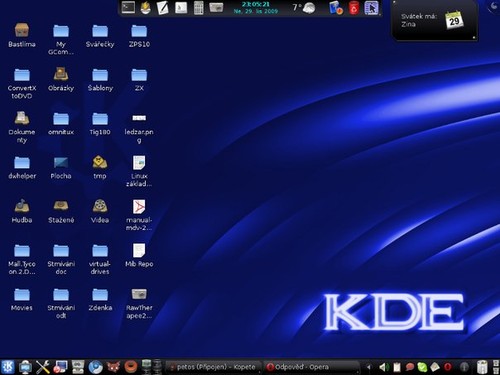Open the omnitux folder

61,123
